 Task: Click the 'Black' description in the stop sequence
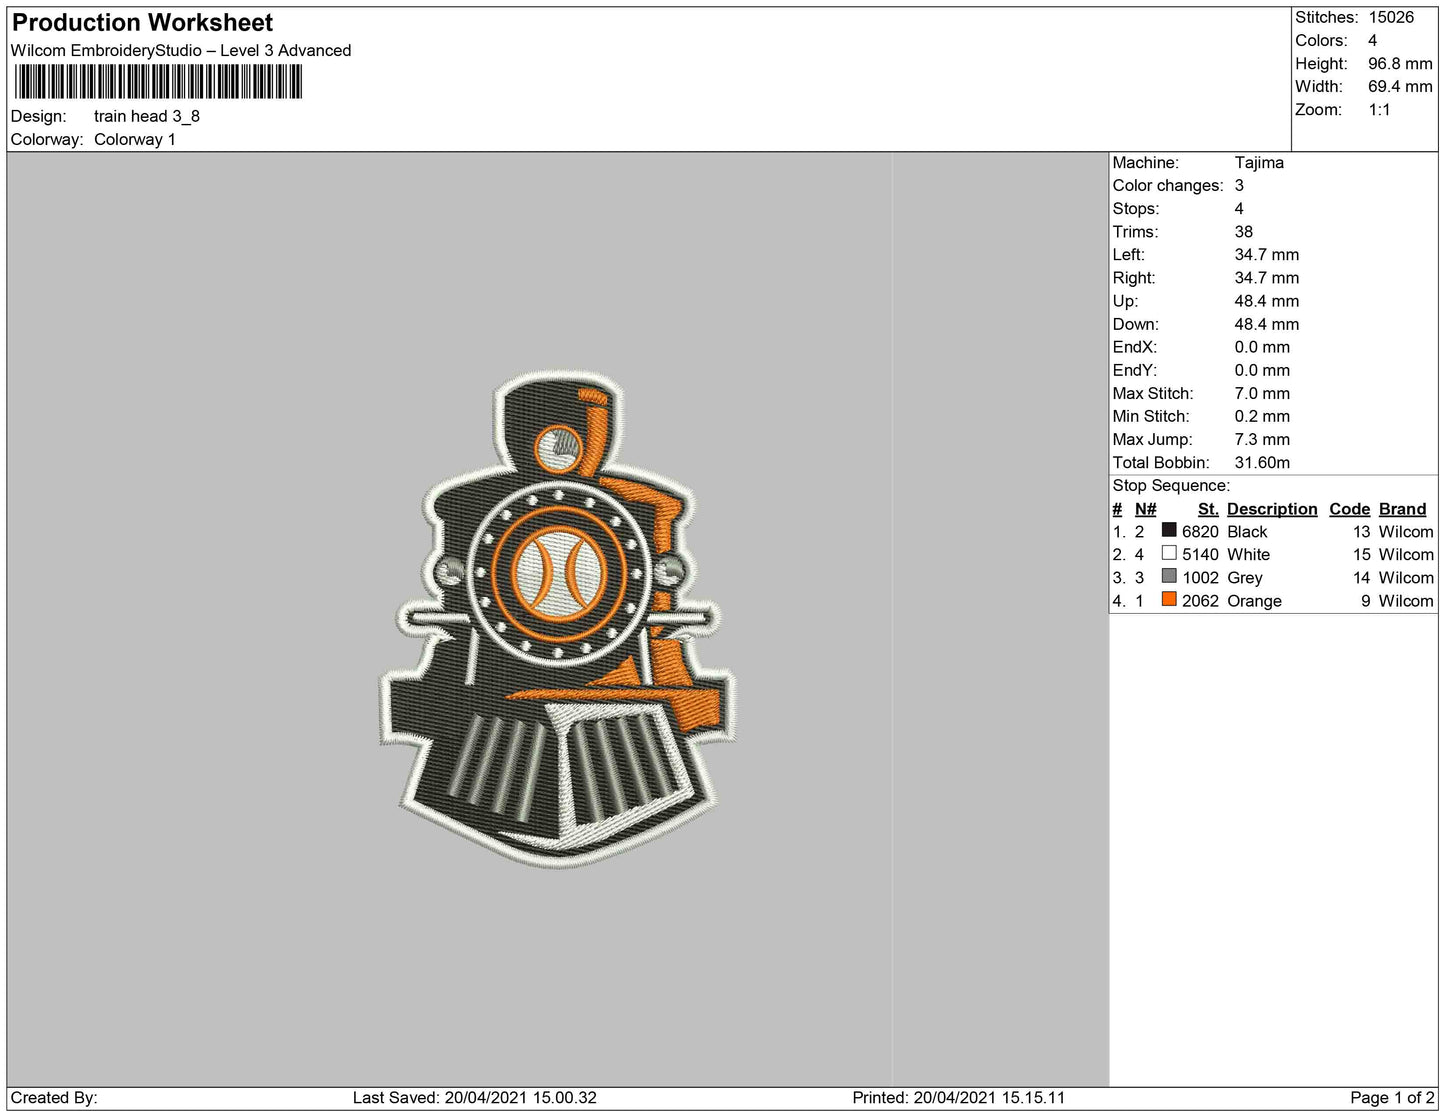tap(1247, 531)
